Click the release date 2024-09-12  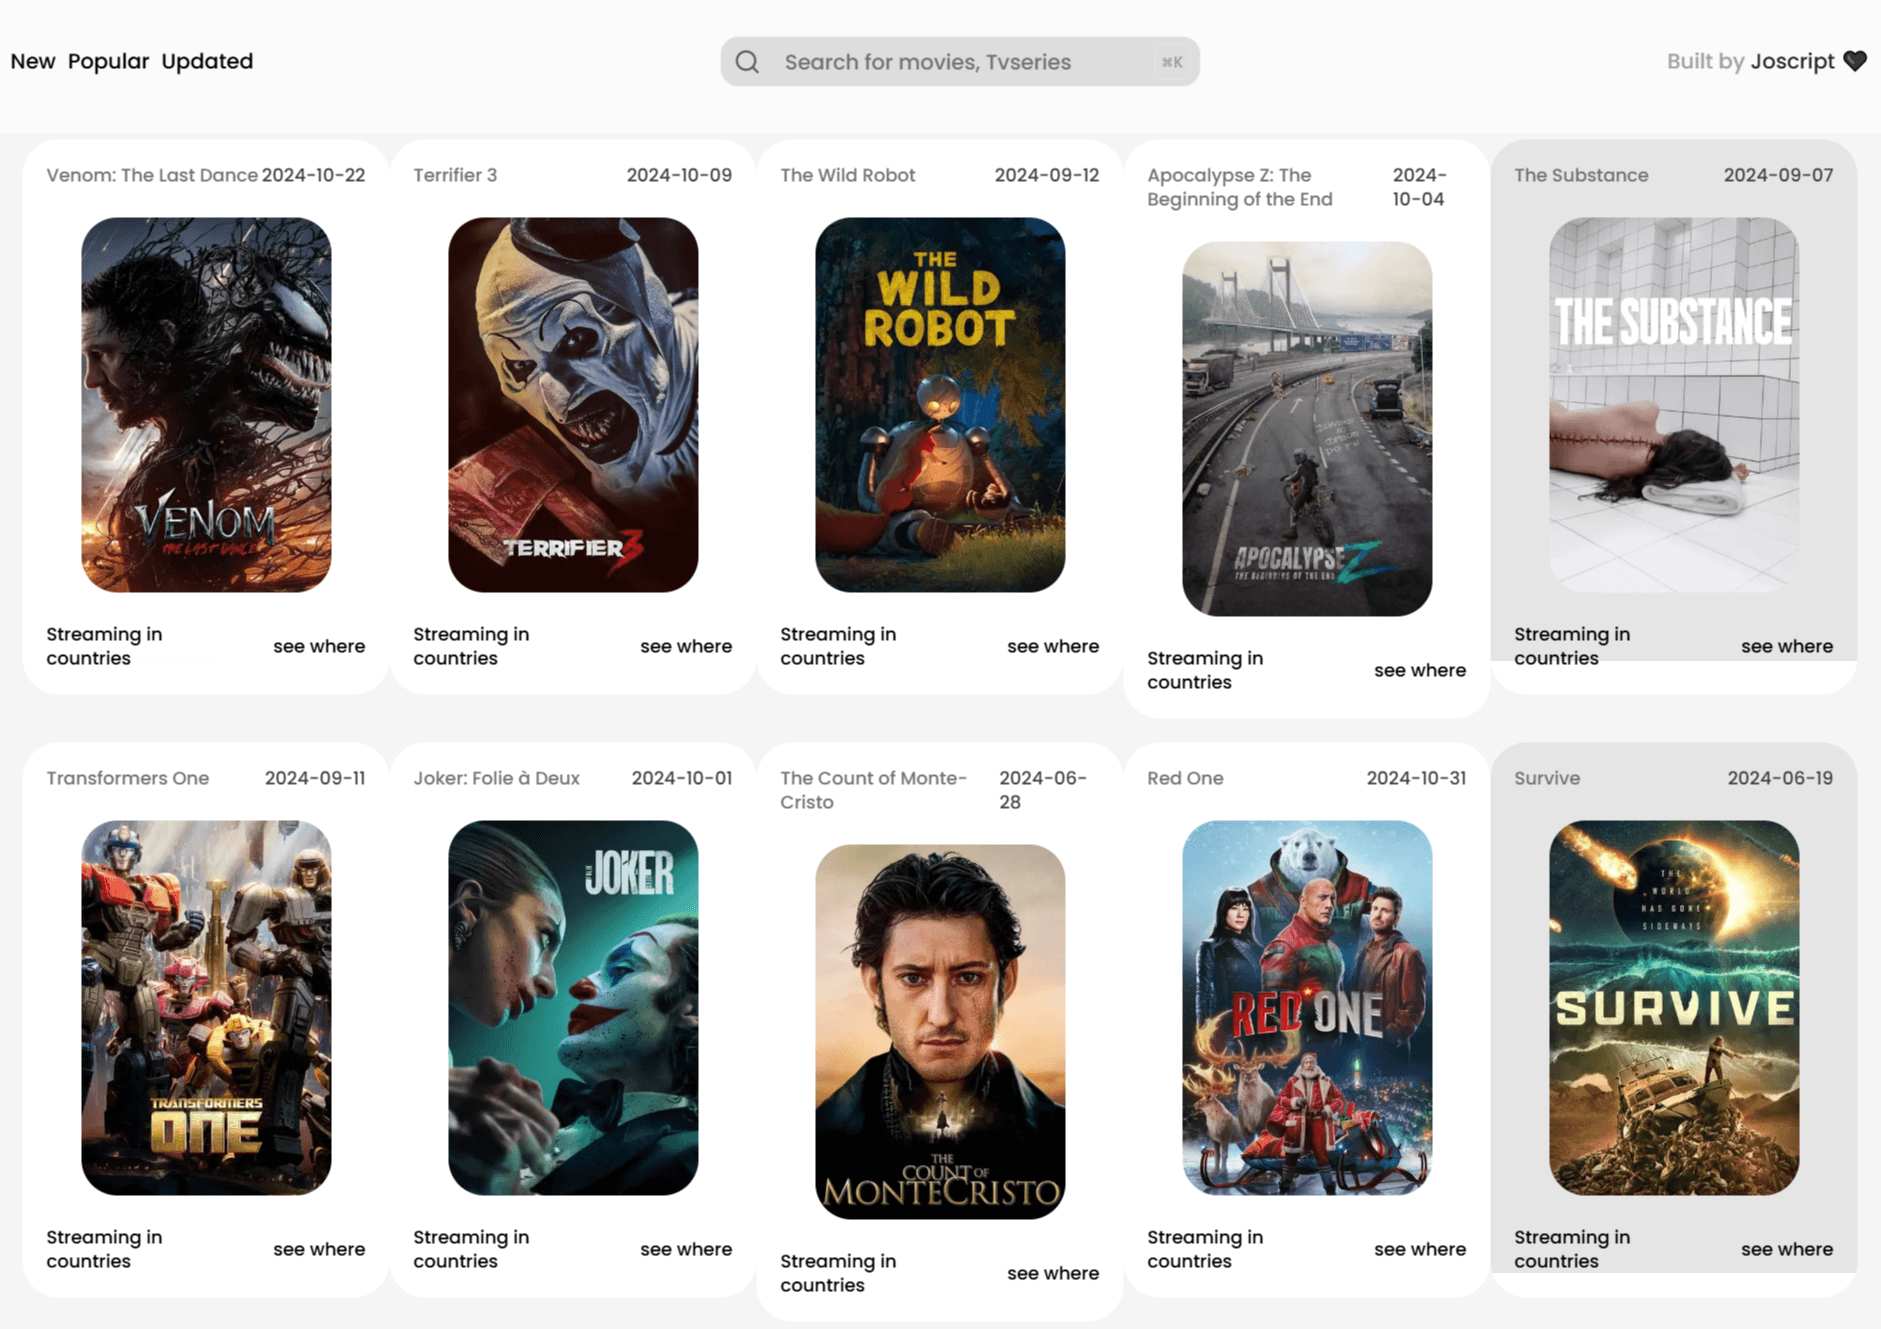pos(1047,175)
